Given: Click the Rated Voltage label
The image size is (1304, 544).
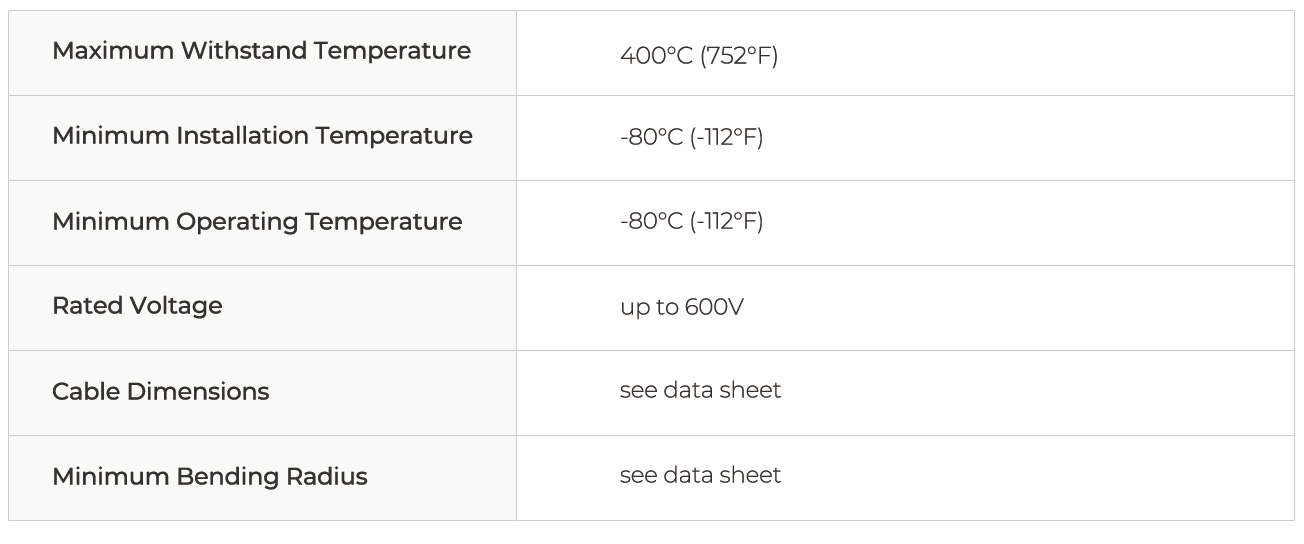Looking at the screenshot, I should [137, 306].
